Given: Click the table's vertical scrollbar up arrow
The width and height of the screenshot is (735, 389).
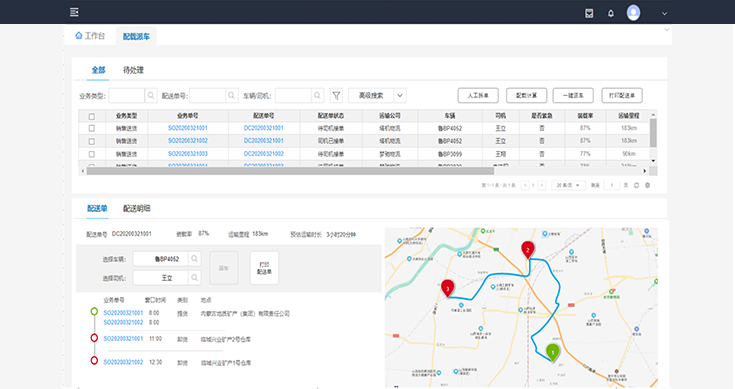Looking at the screenshot, I should click(x=653, y=115).
